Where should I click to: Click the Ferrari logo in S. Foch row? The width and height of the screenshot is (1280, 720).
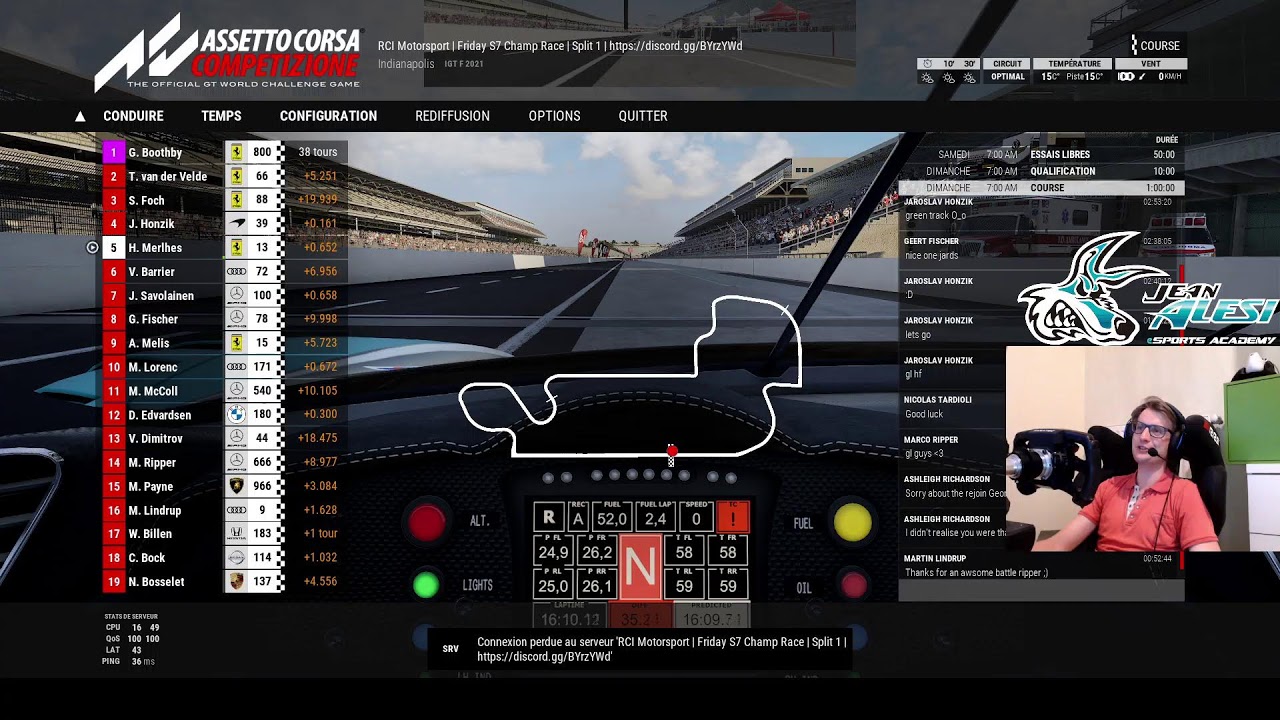pos(237,200)
